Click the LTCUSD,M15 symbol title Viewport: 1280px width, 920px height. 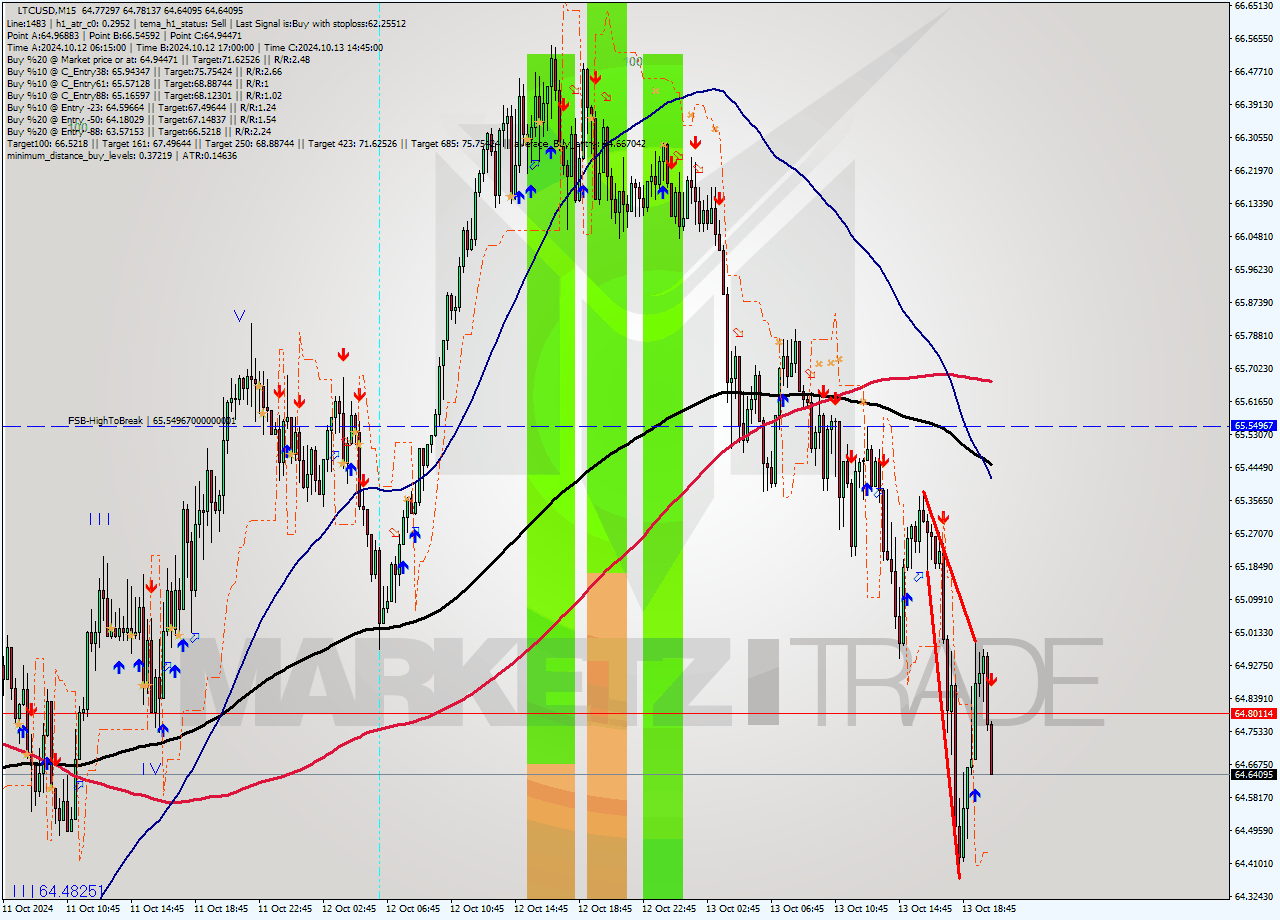[x=45, y=10]
